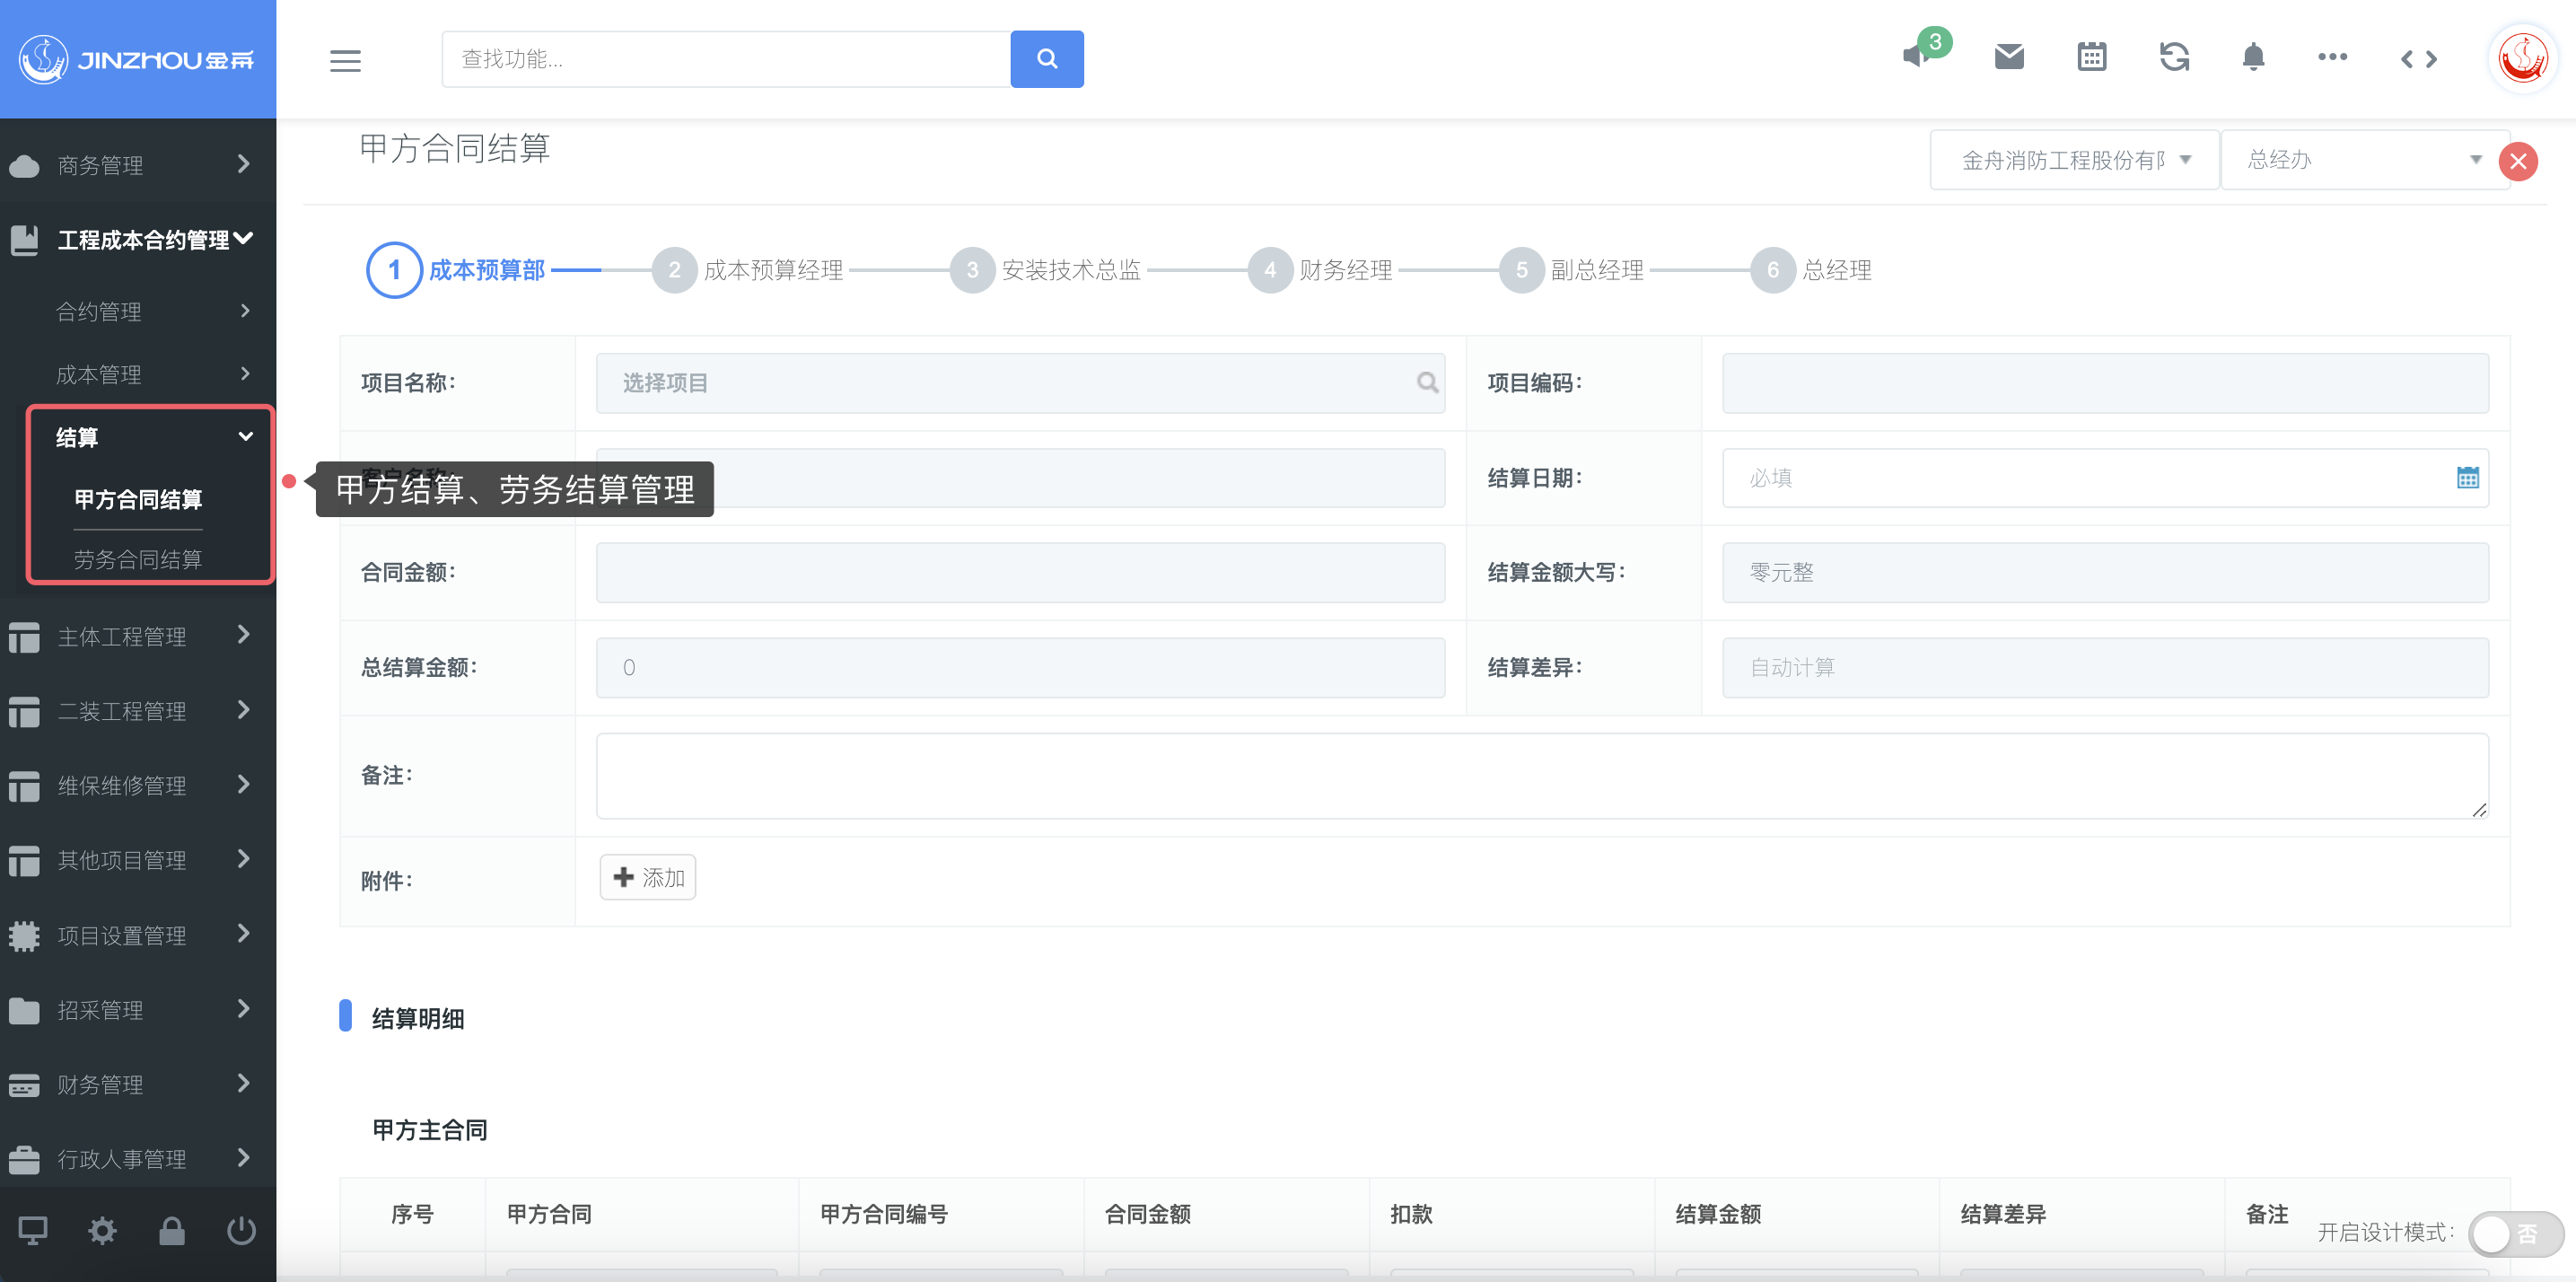Select 劳务合同结算 menu item
The width and height of the screenshot is (2576, 1282).
pos(138,559)
